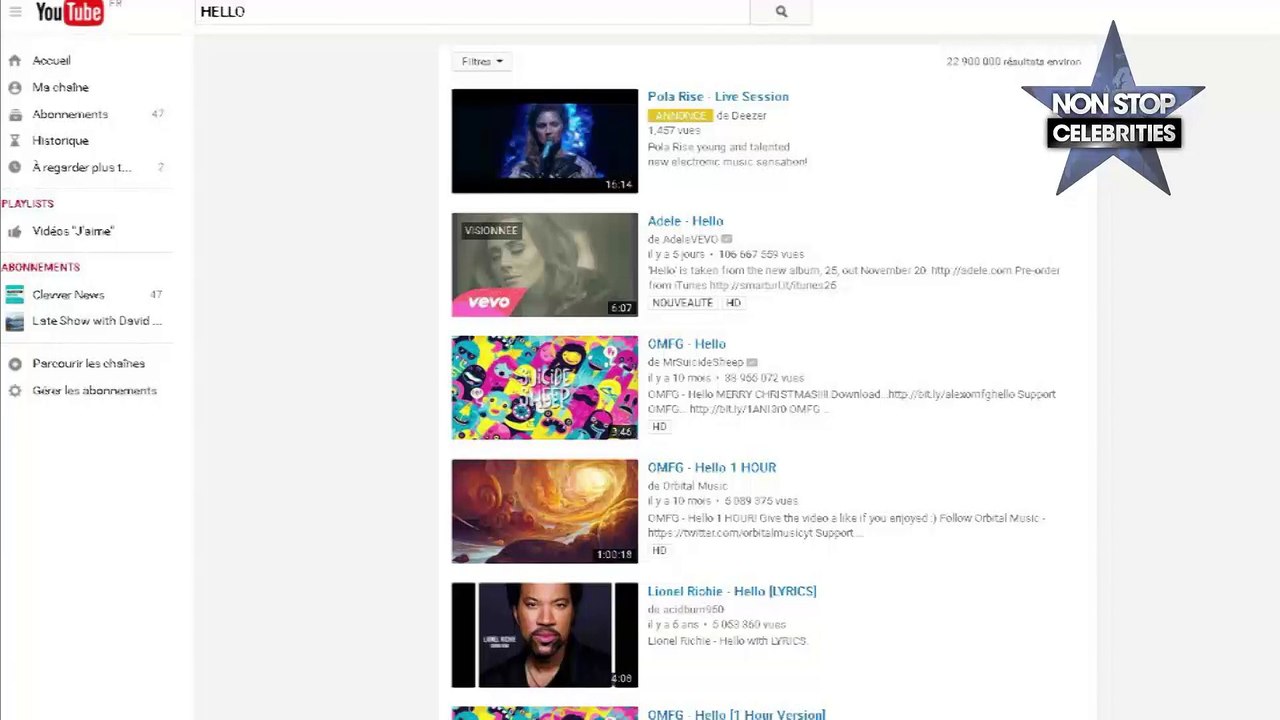Select Parcourir les chaînes
Image resolution: width=1280 pixels, height=720 pixels.
point(88,364)
